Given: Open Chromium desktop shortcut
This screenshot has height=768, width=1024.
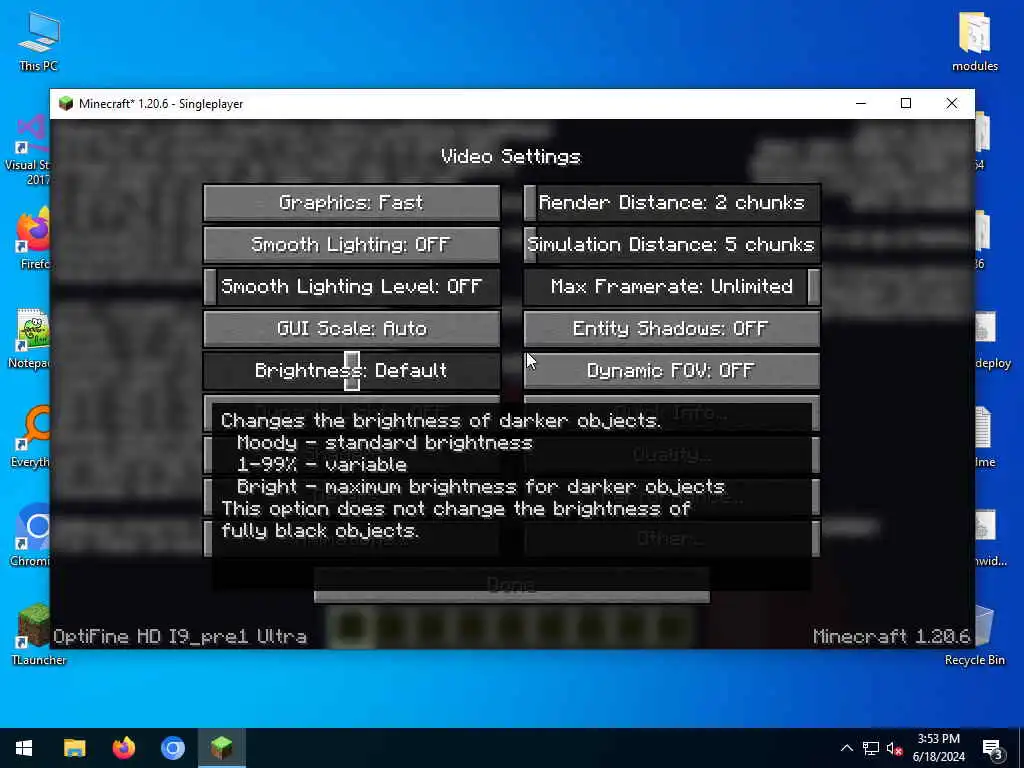Looking at the screenshot, I should click(x=30, y=536).
